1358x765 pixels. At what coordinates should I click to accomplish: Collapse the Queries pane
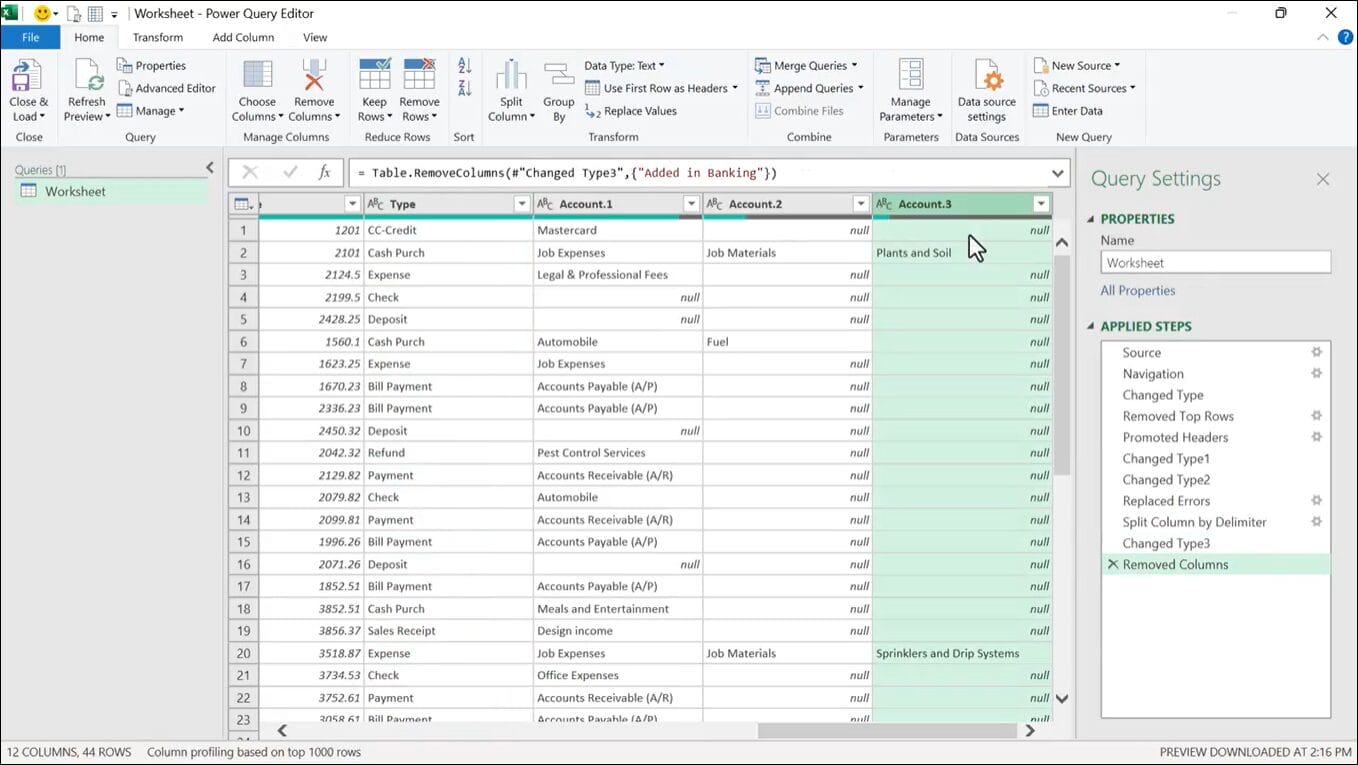(x=210, y=168)
